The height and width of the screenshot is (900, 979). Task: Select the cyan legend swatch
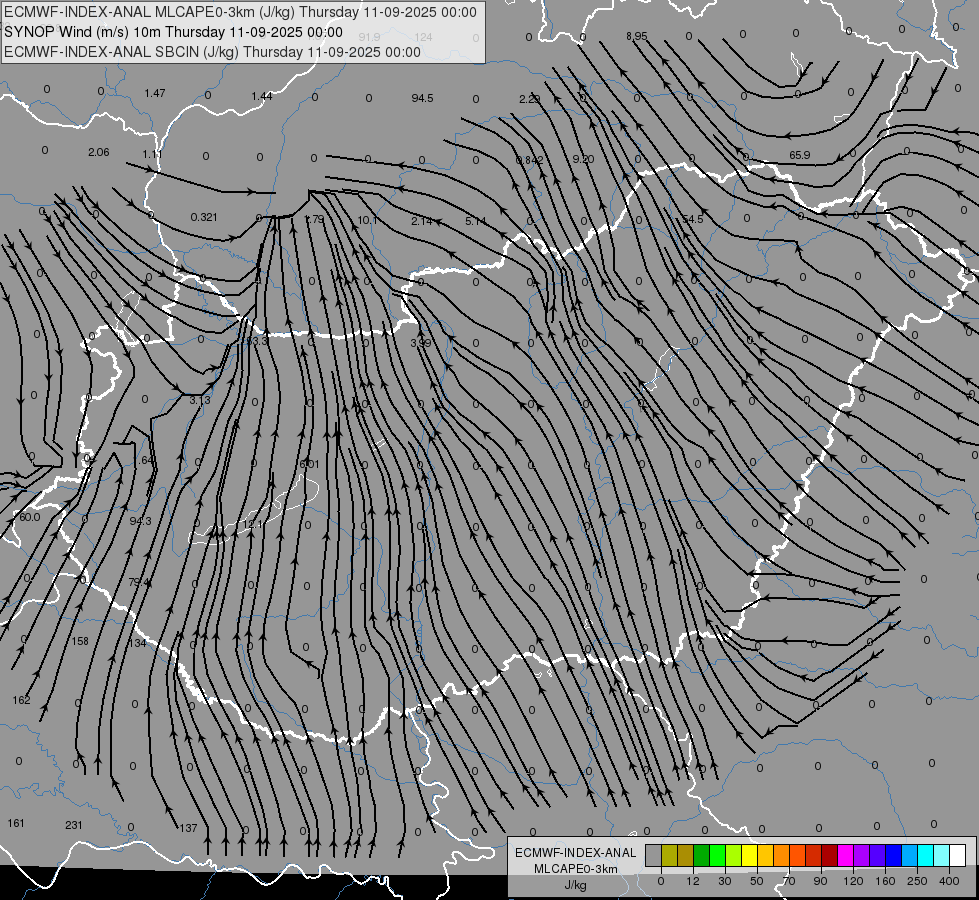click(x=927, y=855)
